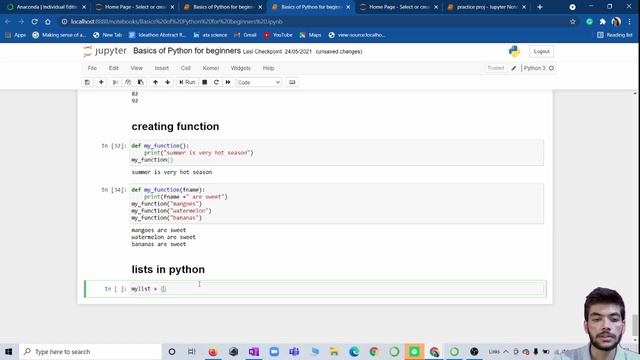The width and height of the screenshot is (640, 360).
Task: Click the Logout button
Action: point(541,51)
